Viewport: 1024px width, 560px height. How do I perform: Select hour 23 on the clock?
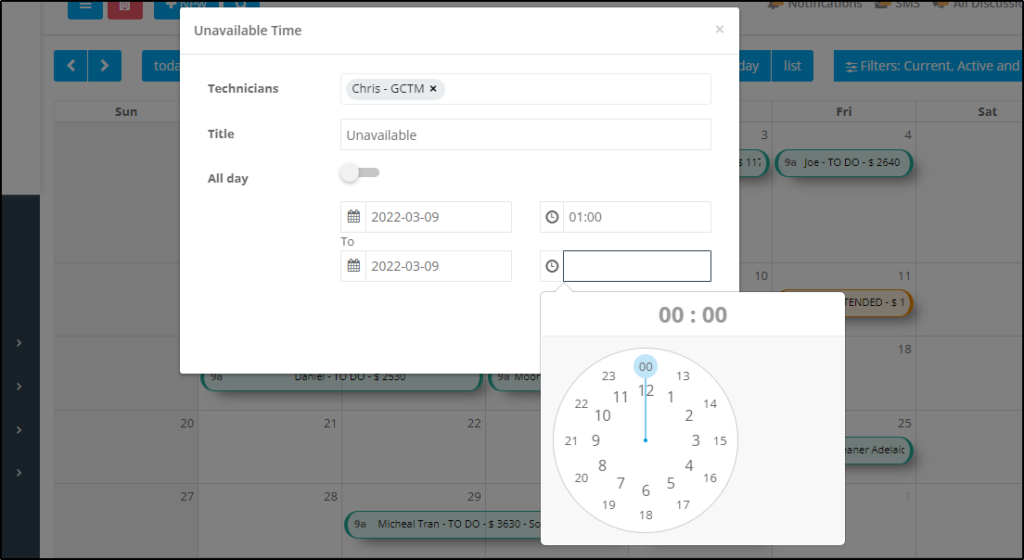click(x=609, y=376)
